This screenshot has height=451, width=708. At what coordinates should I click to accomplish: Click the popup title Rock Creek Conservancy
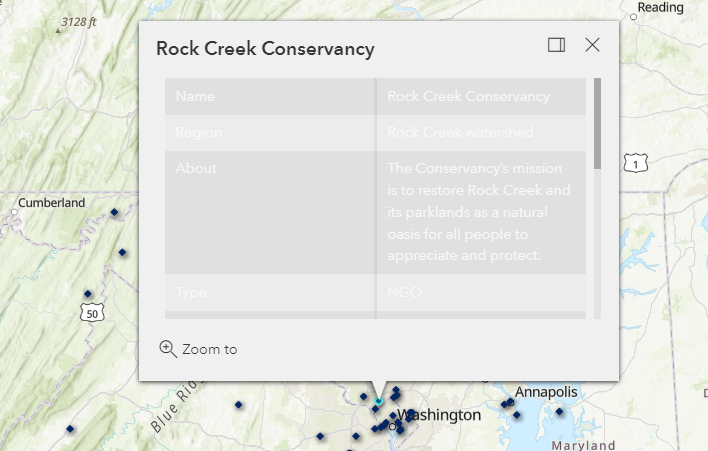(x=265, y=49)
